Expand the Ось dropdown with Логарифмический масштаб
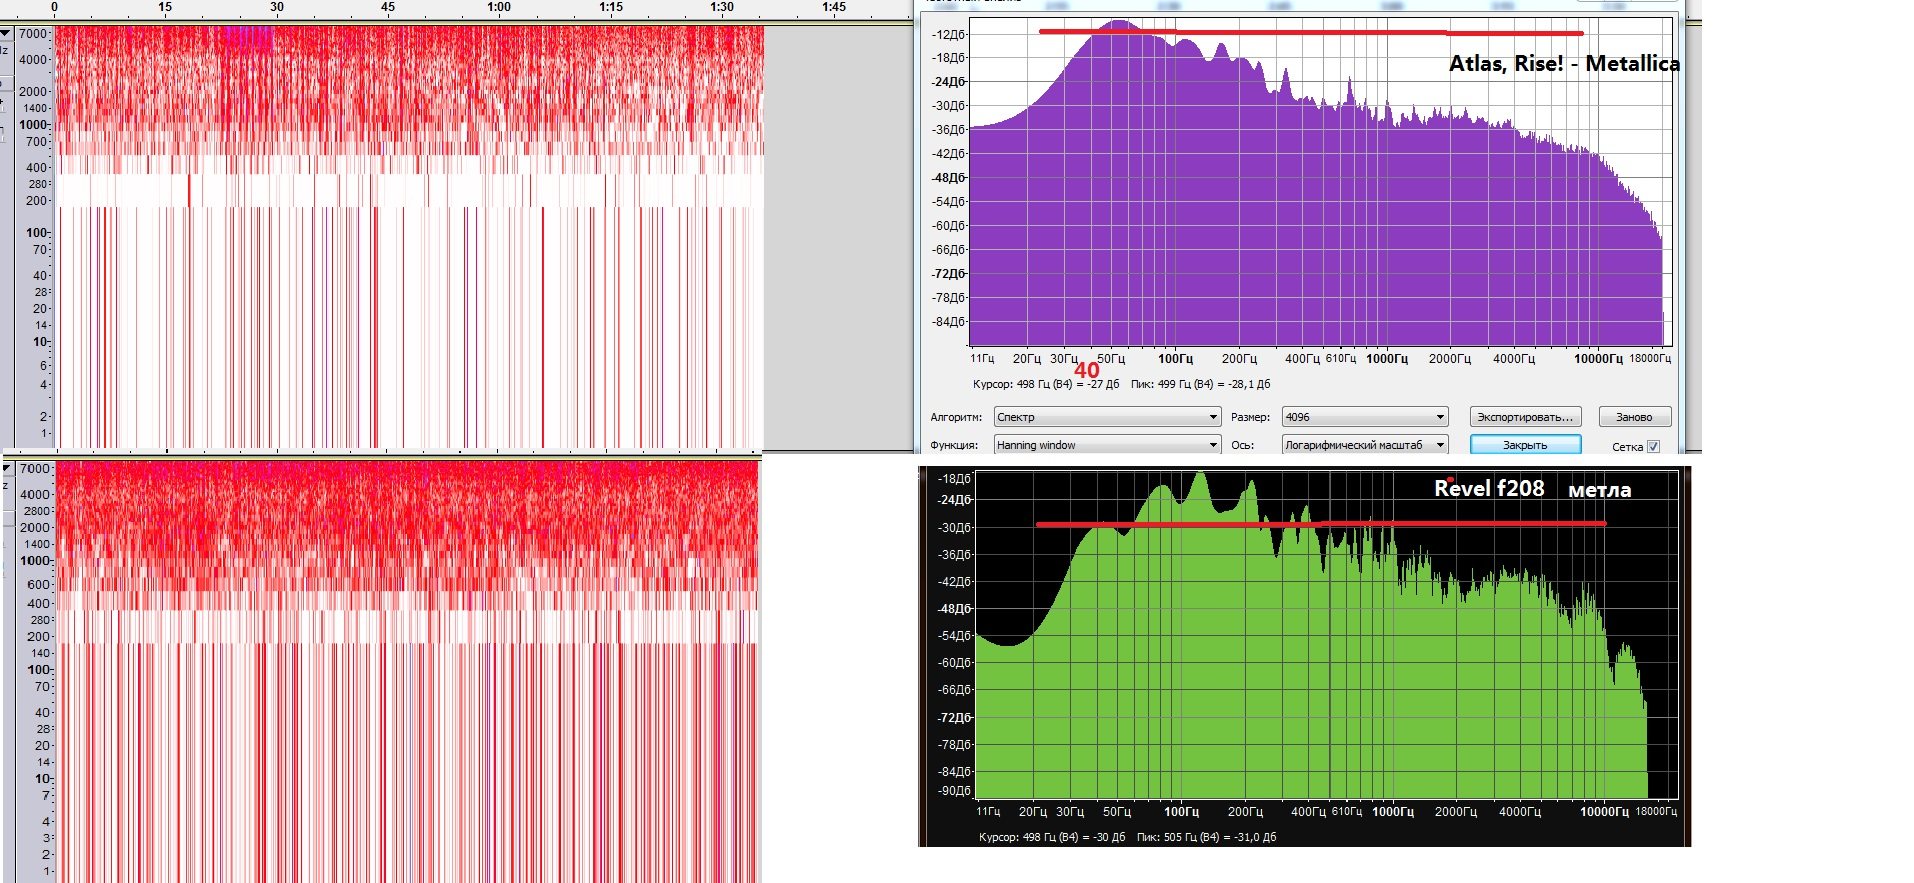This screenshot has height=883, width=1914. pos(1365,445)
